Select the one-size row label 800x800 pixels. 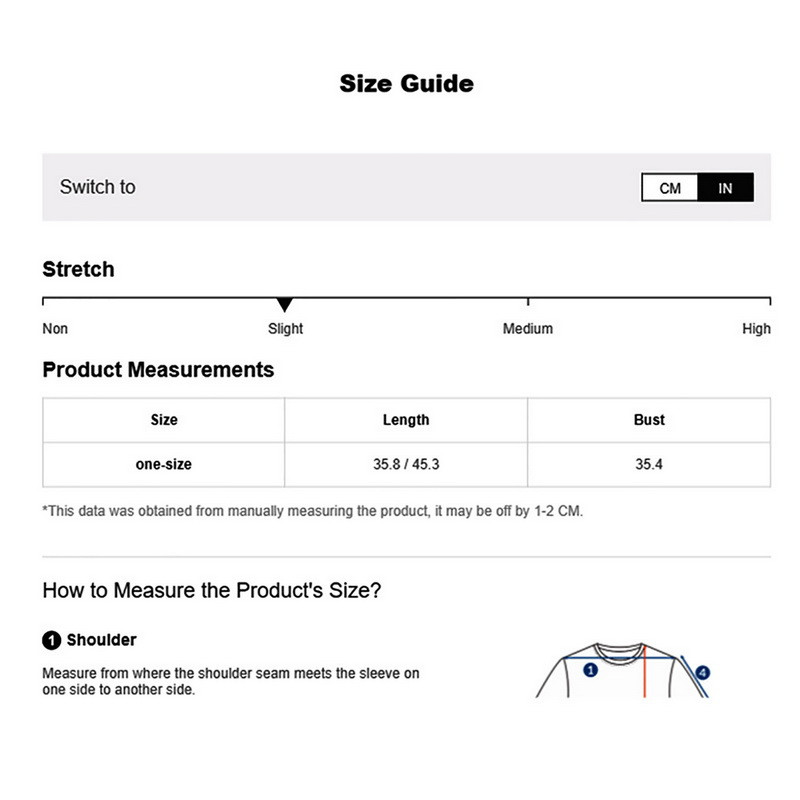[164, 465]
